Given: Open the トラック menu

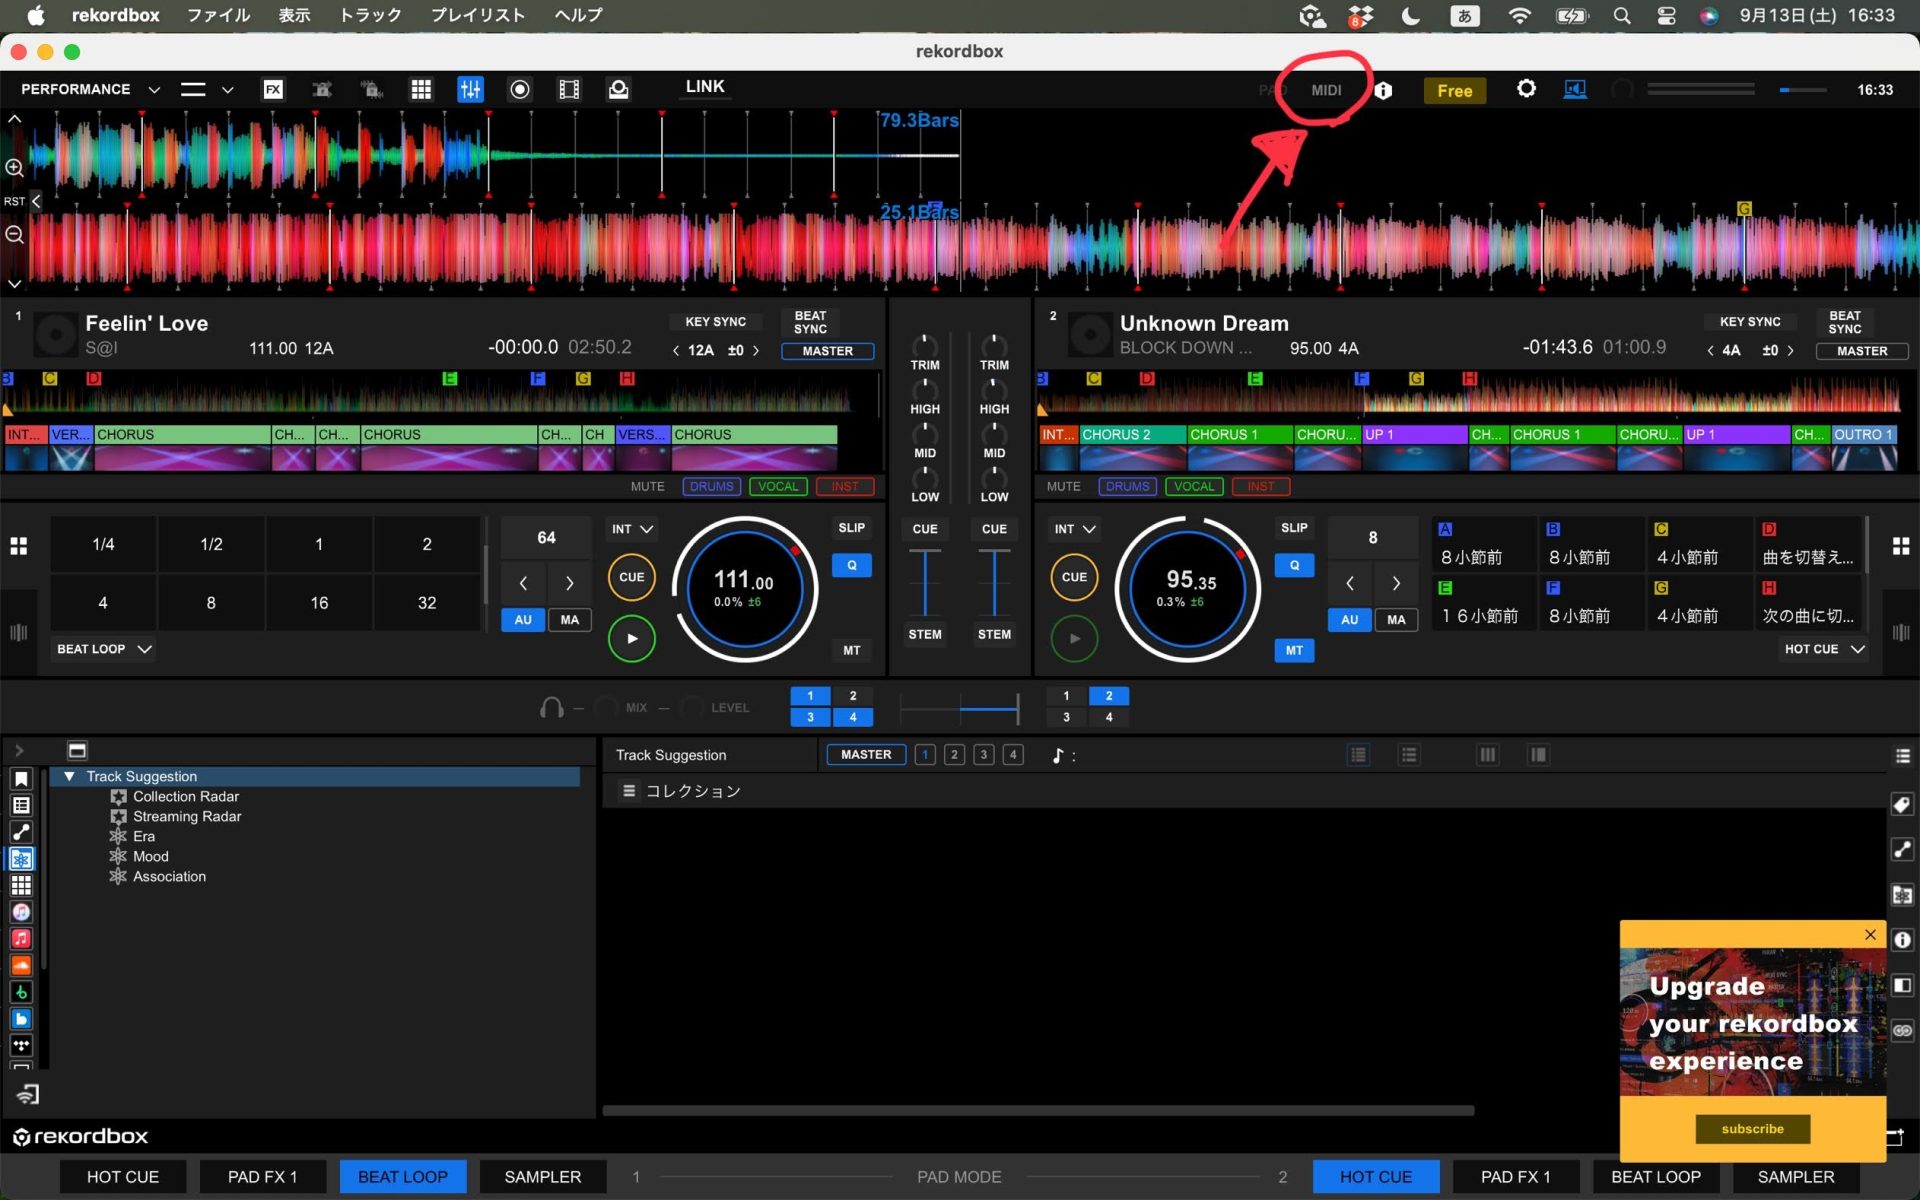Looking at the screenshot, I should 370,15.
